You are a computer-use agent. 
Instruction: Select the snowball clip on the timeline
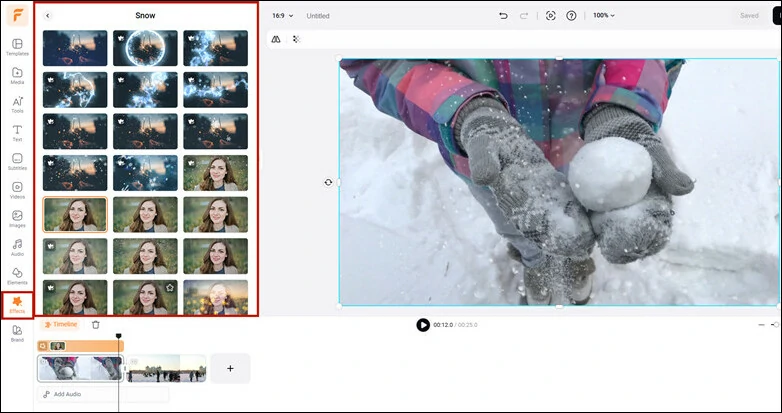point(80,369)
